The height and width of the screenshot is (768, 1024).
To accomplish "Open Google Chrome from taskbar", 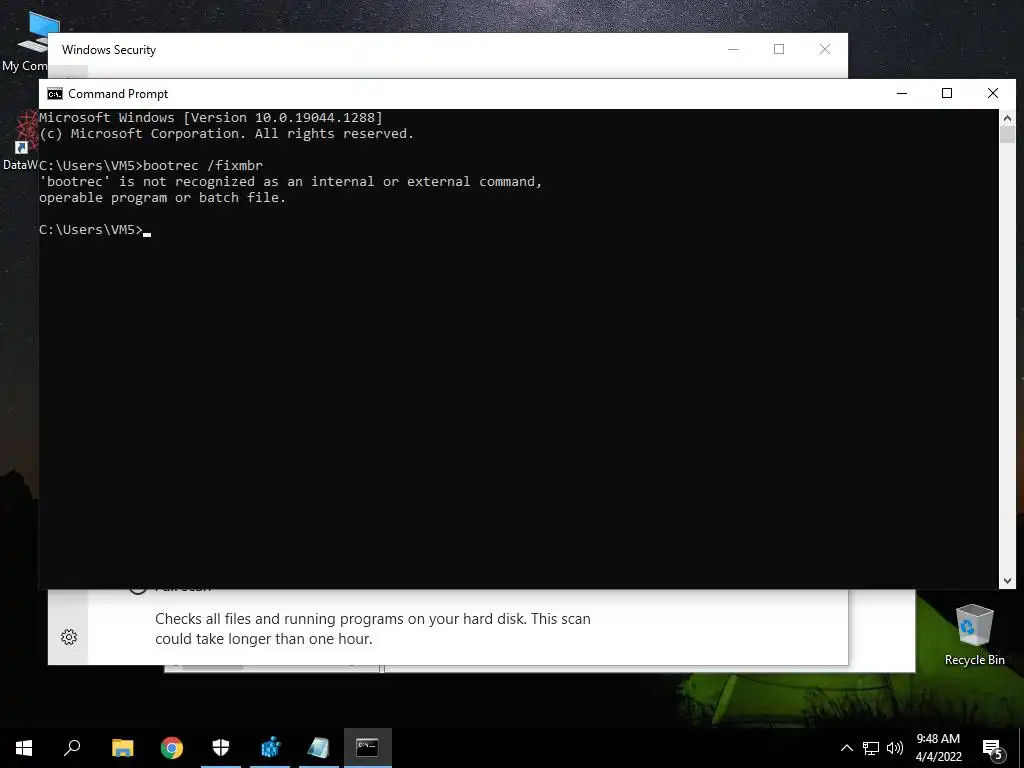I will coord(172,748).
